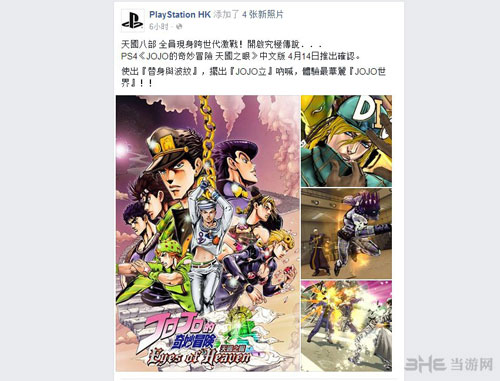Open the corridor fight screenshot thumbnail
Image resolution: width=500 pixels, height=381 pixels.
pos(346,233)
